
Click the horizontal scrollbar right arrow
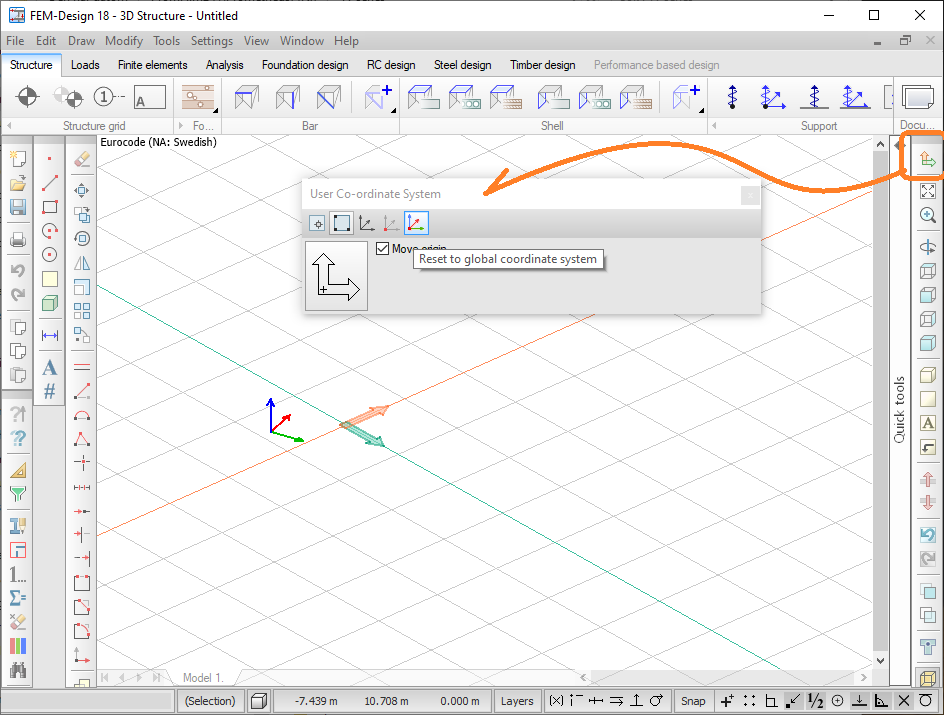(864, 678)
